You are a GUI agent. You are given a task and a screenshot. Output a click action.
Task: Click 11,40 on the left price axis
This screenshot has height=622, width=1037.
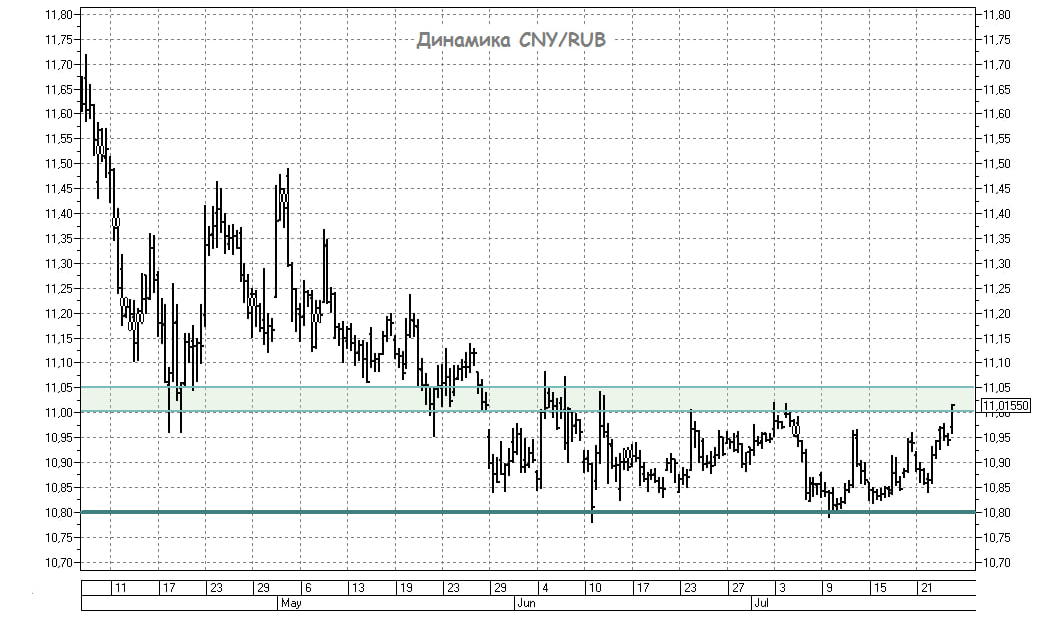(60, 214)
